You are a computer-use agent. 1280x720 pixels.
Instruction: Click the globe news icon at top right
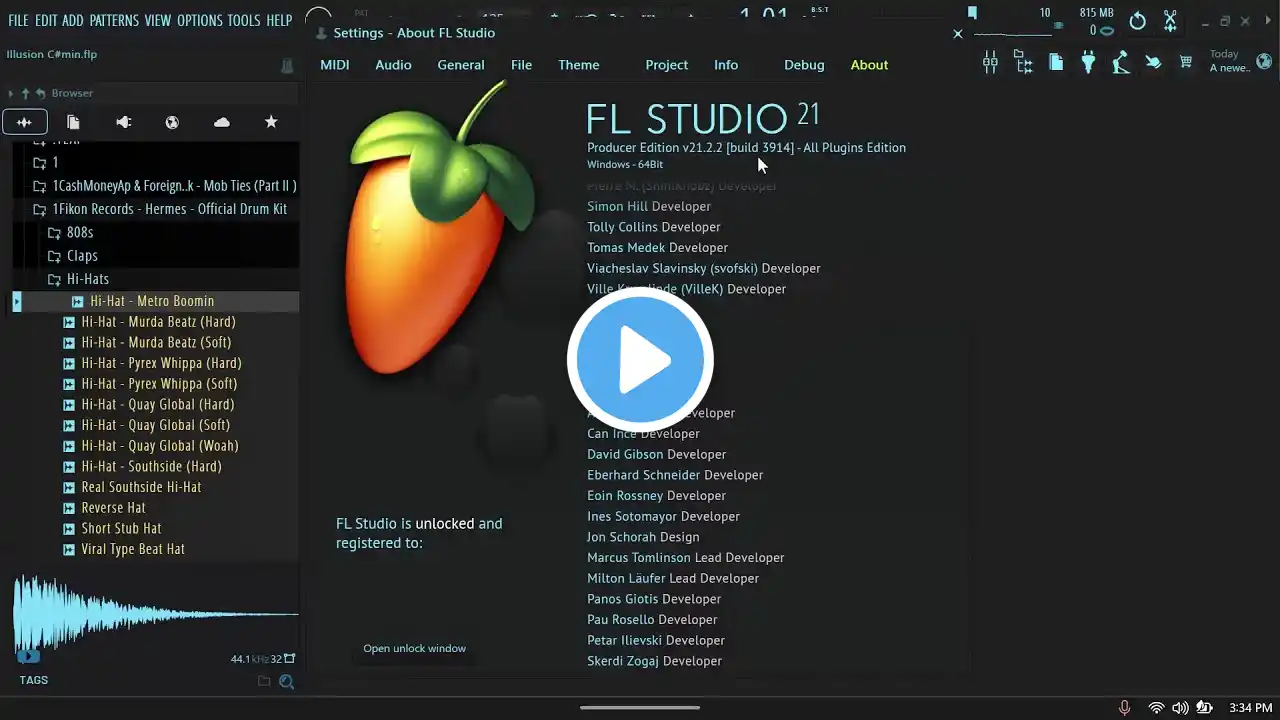click(1264, 61)
